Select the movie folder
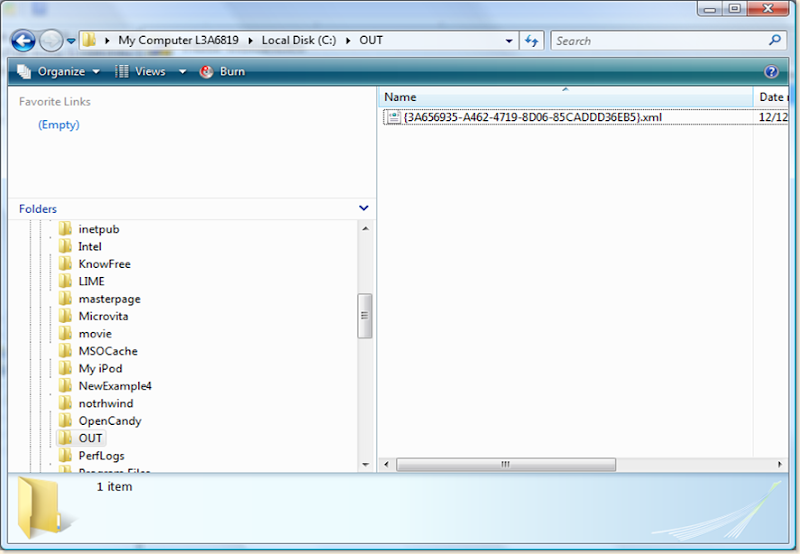The width and height of the screenshot is (800, 554). pos(95,334)
